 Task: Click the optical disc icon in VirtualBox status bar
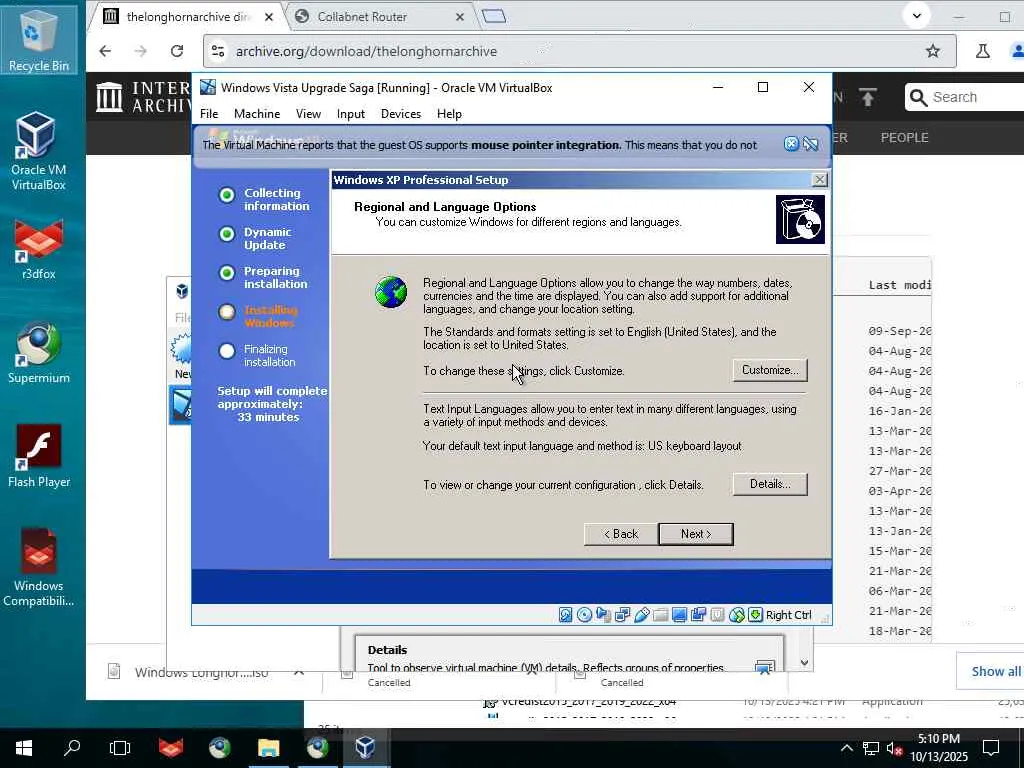(584, 615)
